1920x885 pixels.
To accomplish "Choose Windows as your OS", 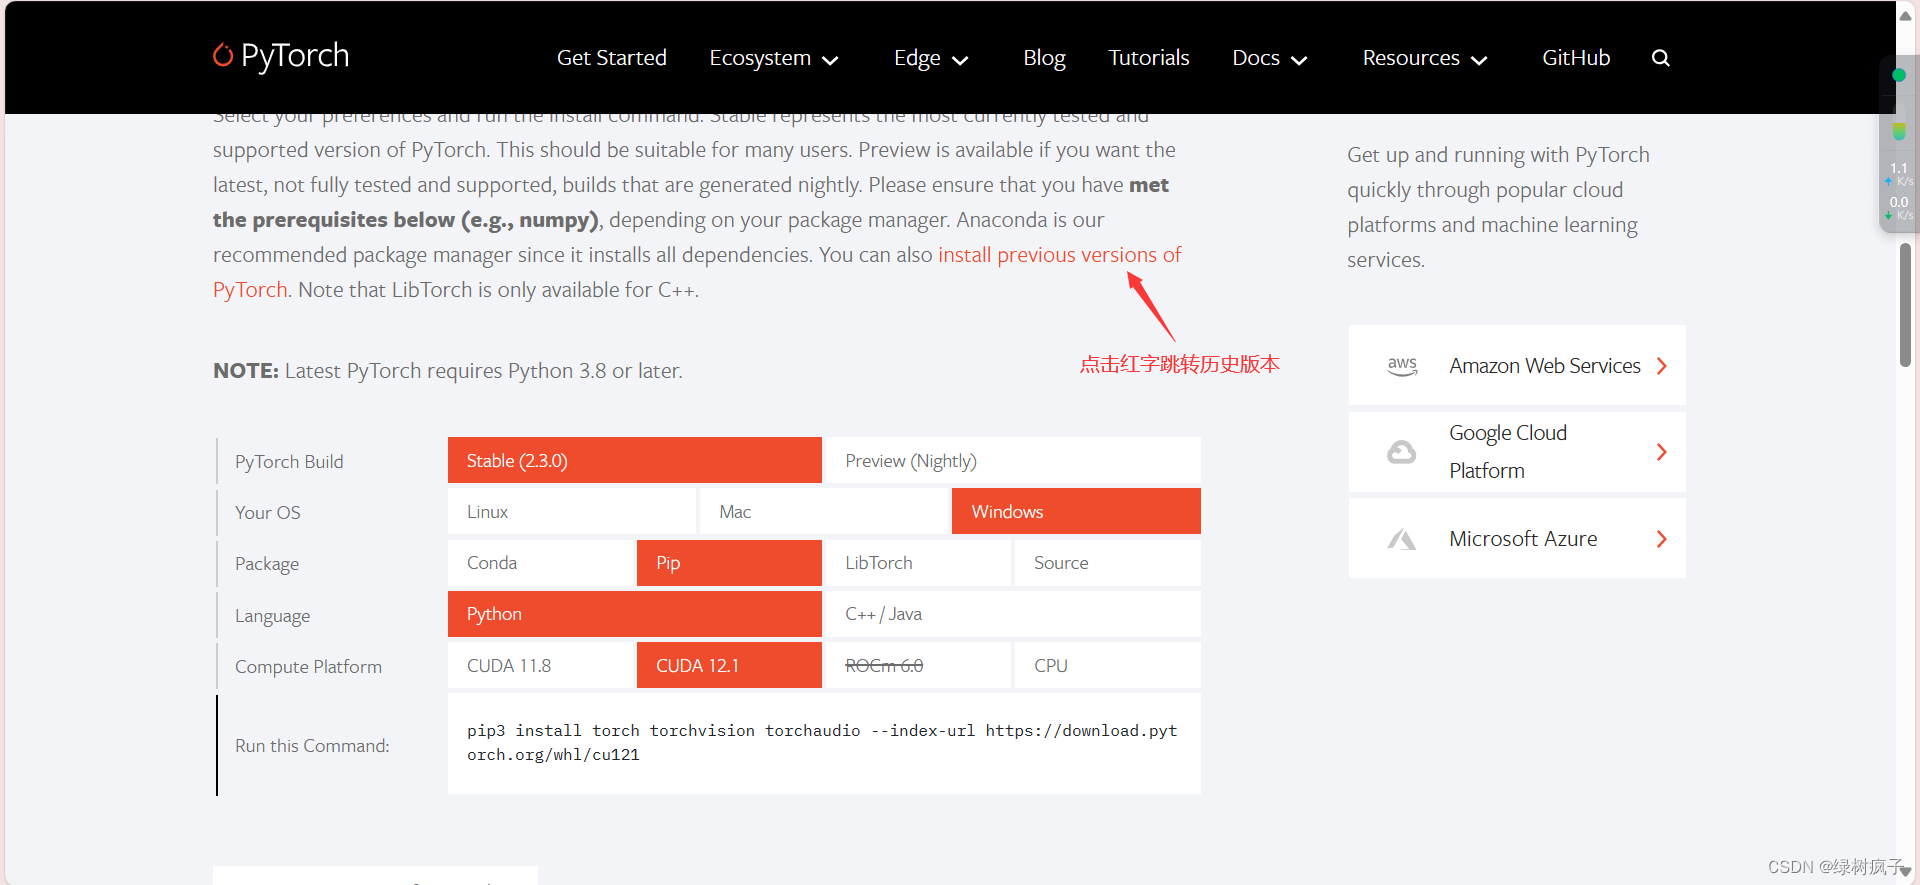I will coord(1076,511).
